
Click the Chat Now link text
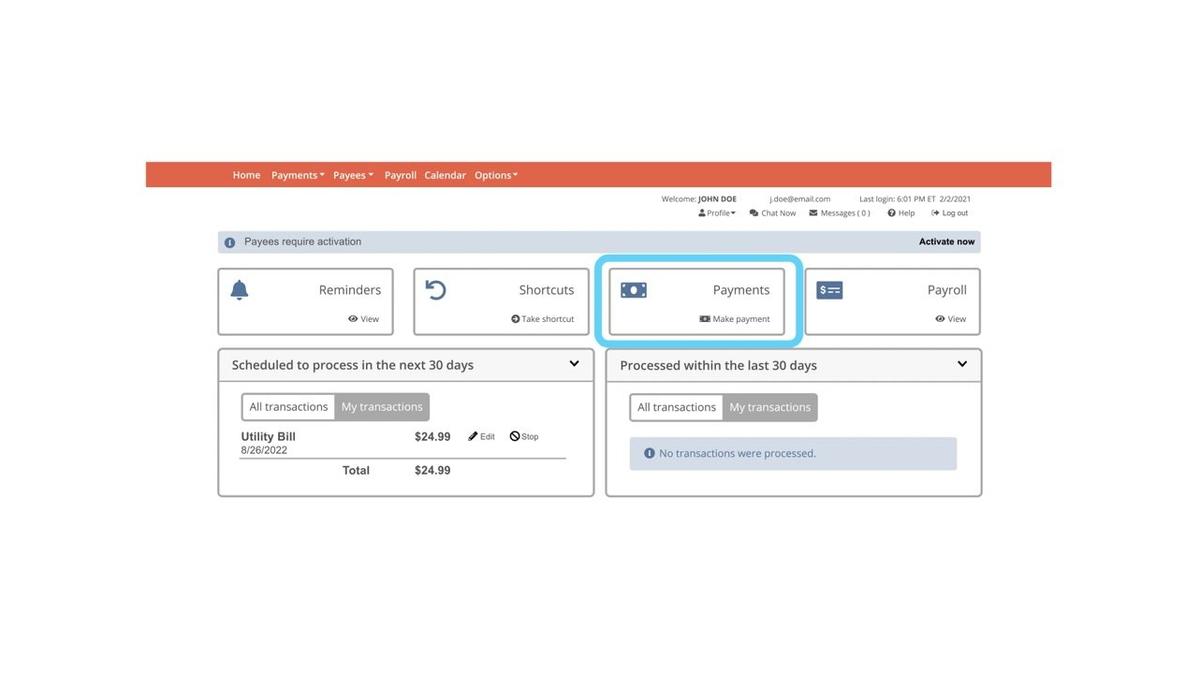[779, 213]
